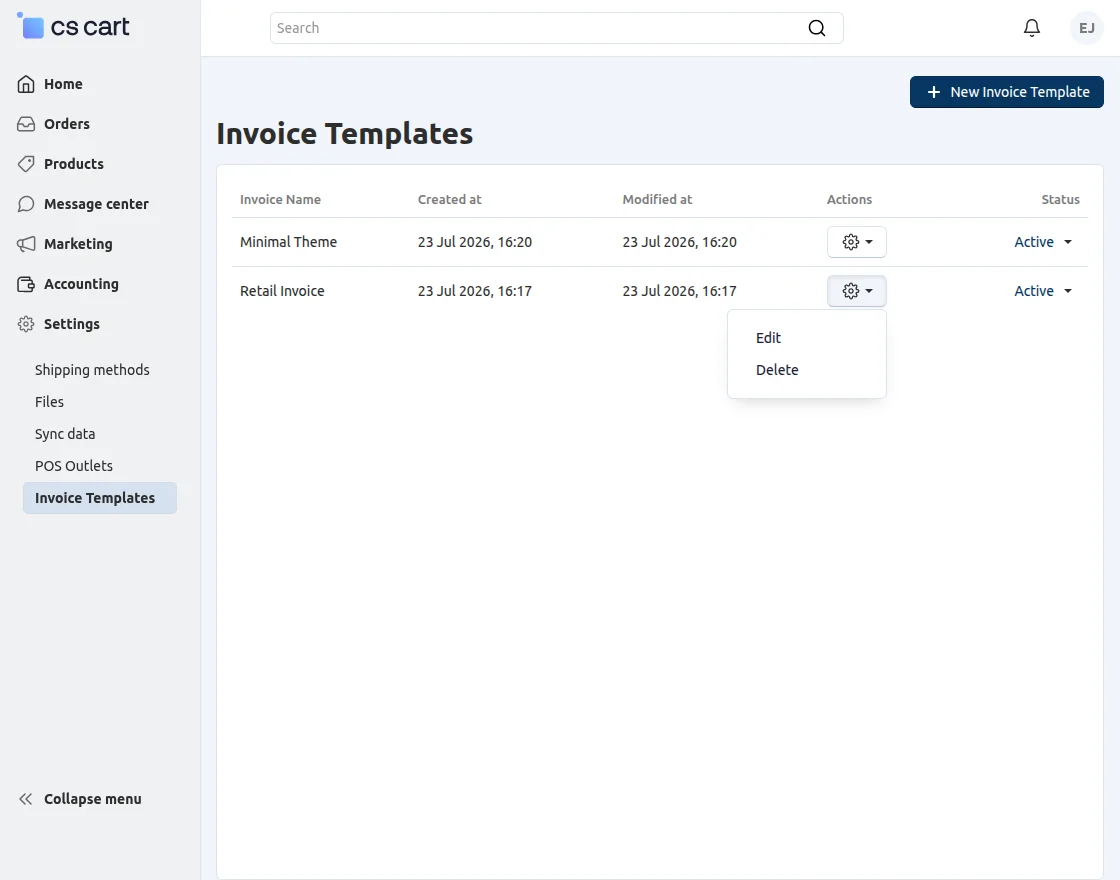This screenshot has height=880, width=1120.
Task: Open Shipping methods settings
Action: (x=92, y=370)
